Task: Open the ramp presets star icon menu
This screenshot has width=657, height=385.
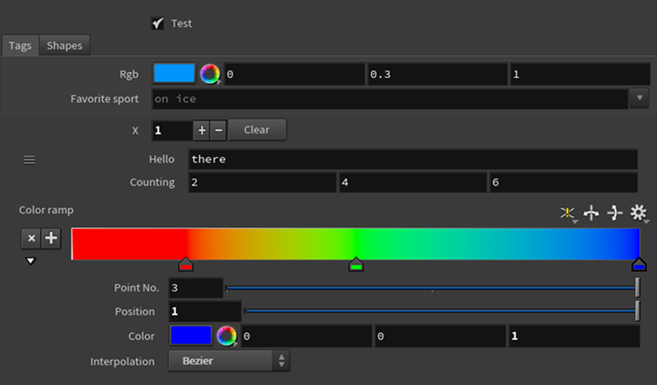Action: click(x=568, y=213)
